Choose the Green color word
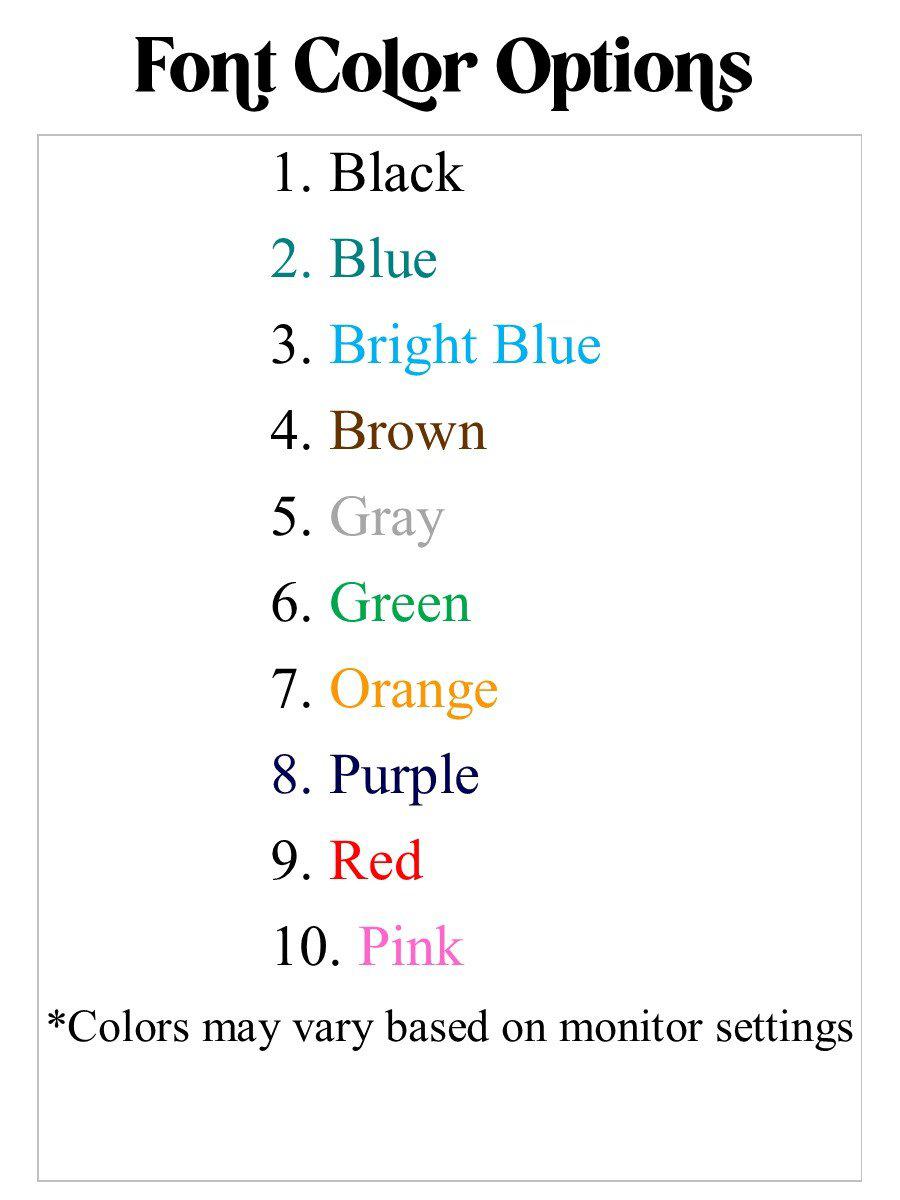The height and width of the screenshot is (1200, 900). [399, 604]
